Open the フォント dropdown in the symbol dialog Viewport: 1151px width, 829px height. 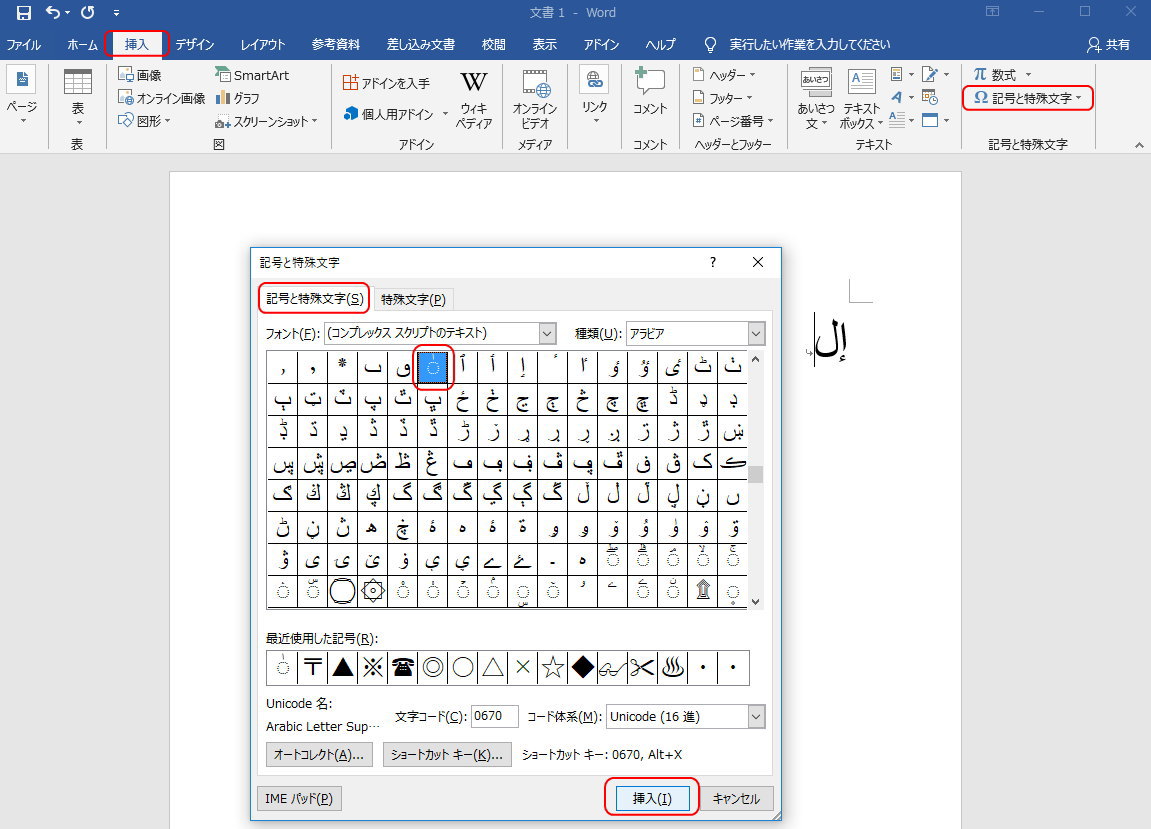click(x=546, y=332)
